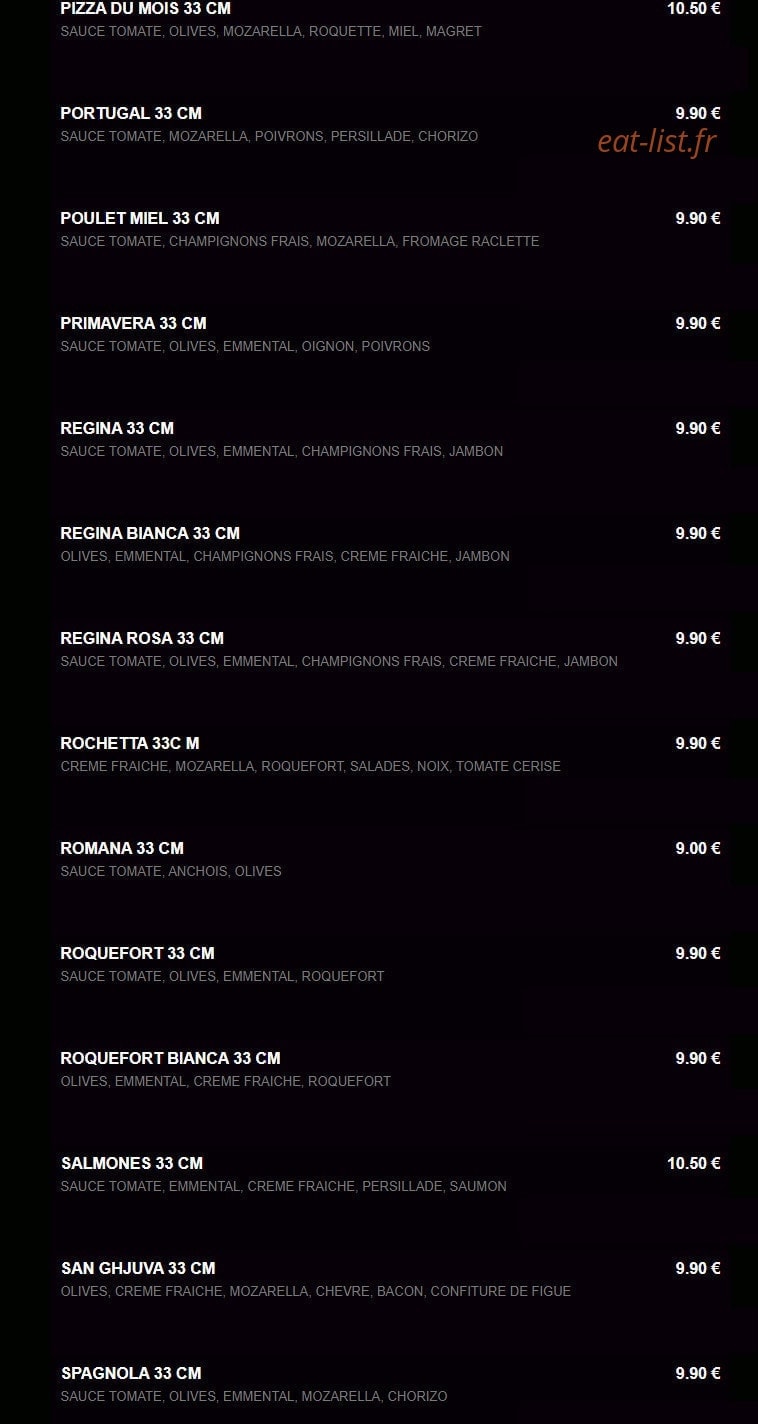The image size is (758, 1424).
Task: Select the San Ghjuva 33 cm pizza
Action: (138, 1268)
